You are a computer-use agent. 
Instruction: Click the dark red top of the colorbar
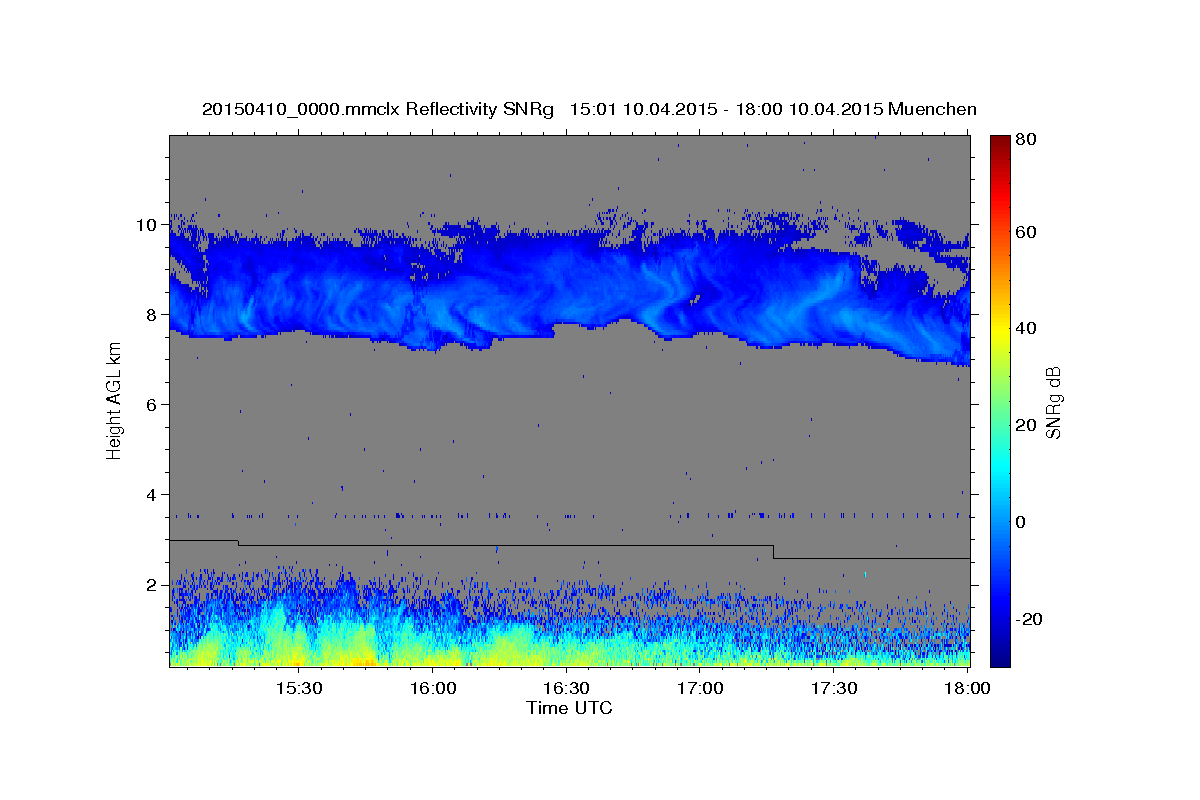pyautogui.click(x=1000, y=142)
